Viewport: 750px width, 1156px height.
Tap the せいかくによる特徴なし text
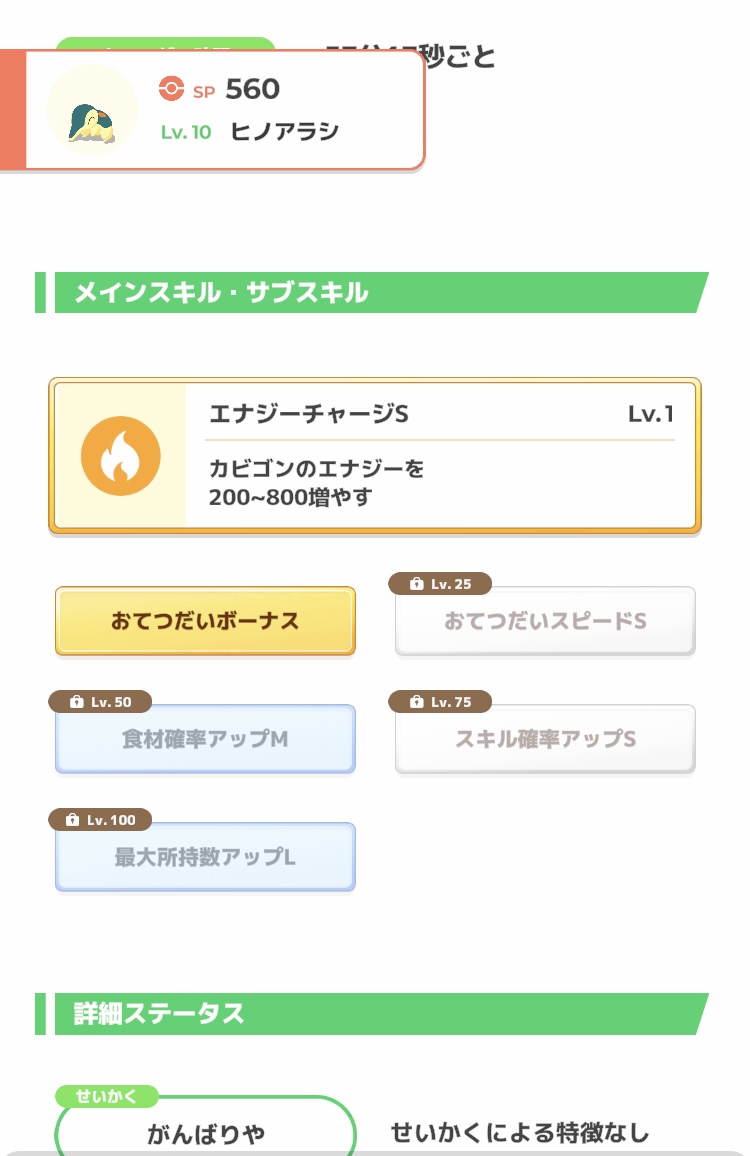519,1133
